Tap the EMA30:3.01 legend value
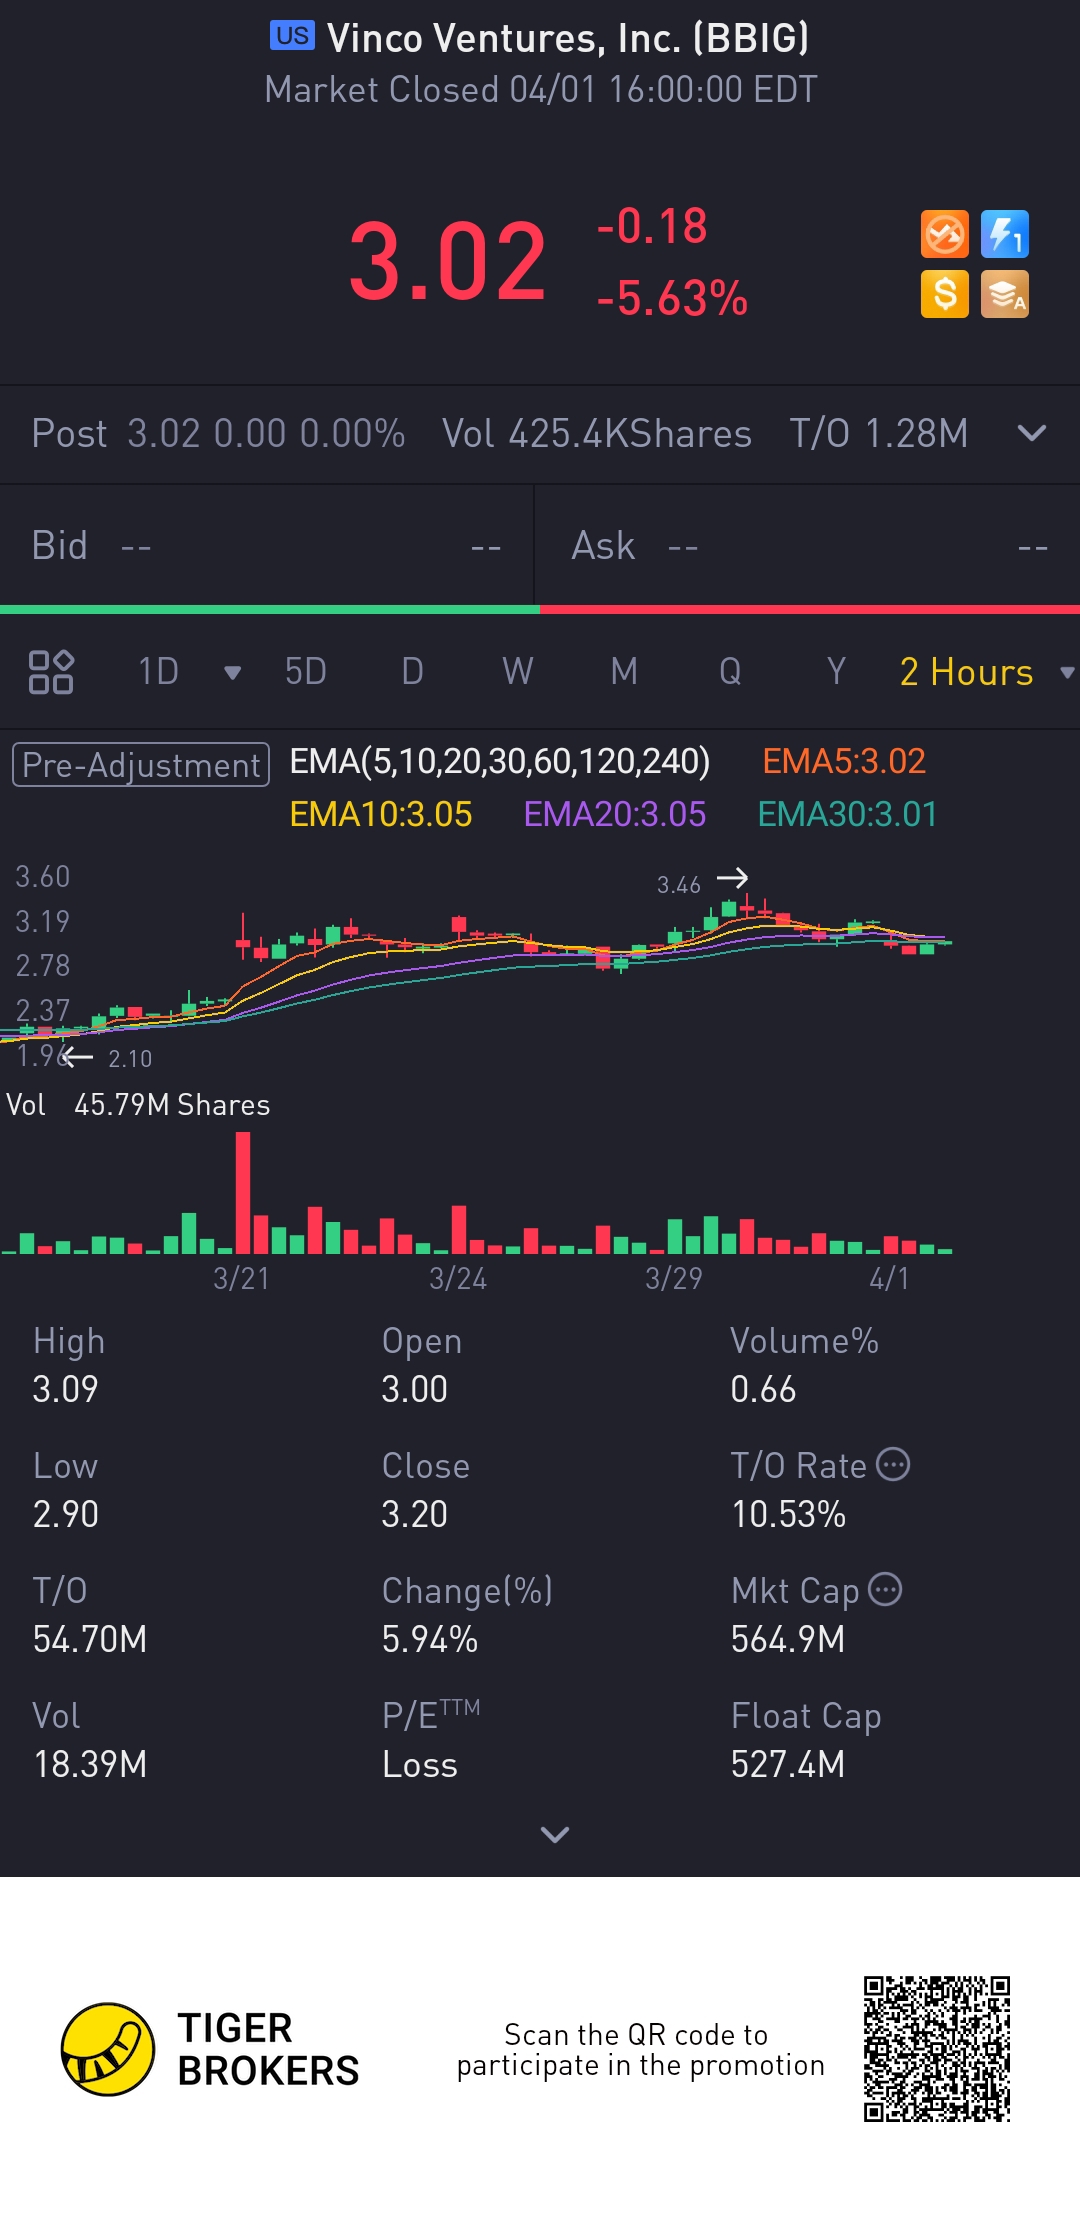Screen dimensions: 1080x2222 (848, 815)
